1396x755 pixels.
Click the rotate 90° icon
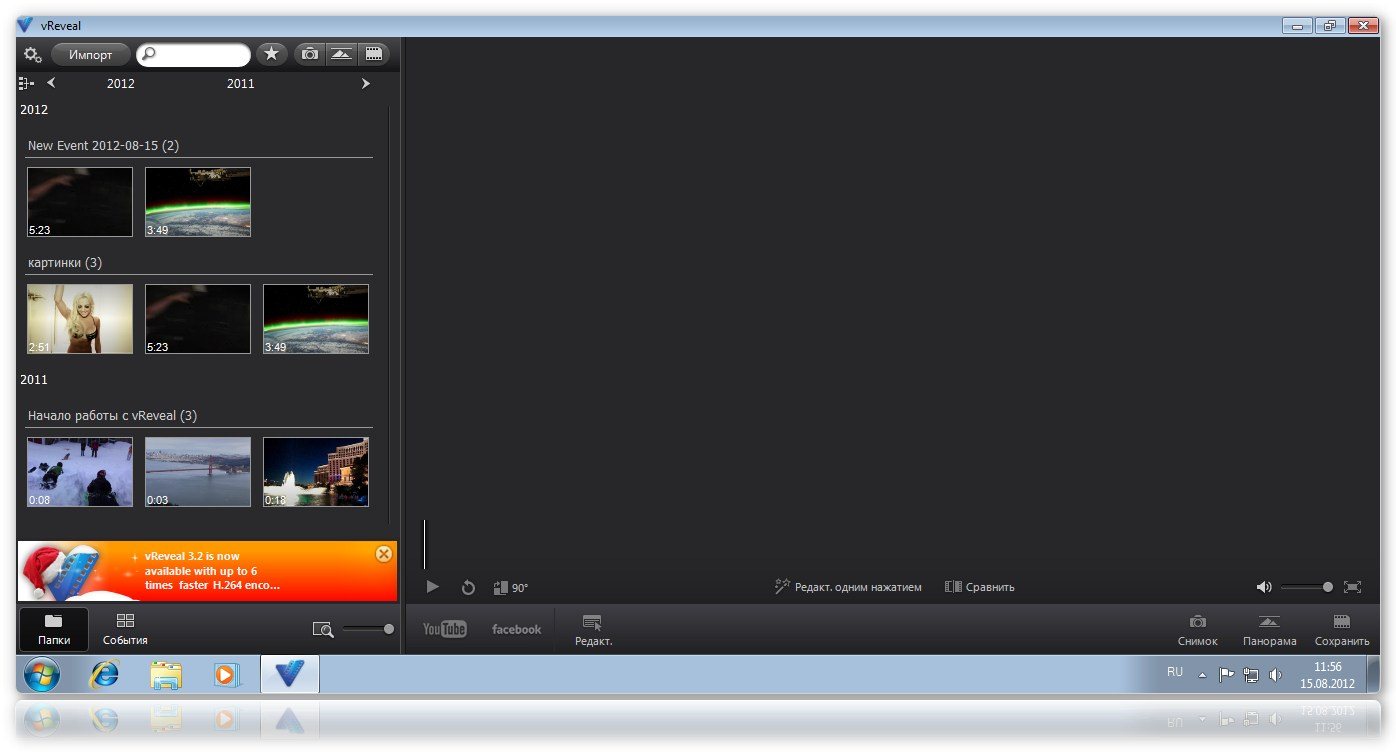tap(510, 588)
